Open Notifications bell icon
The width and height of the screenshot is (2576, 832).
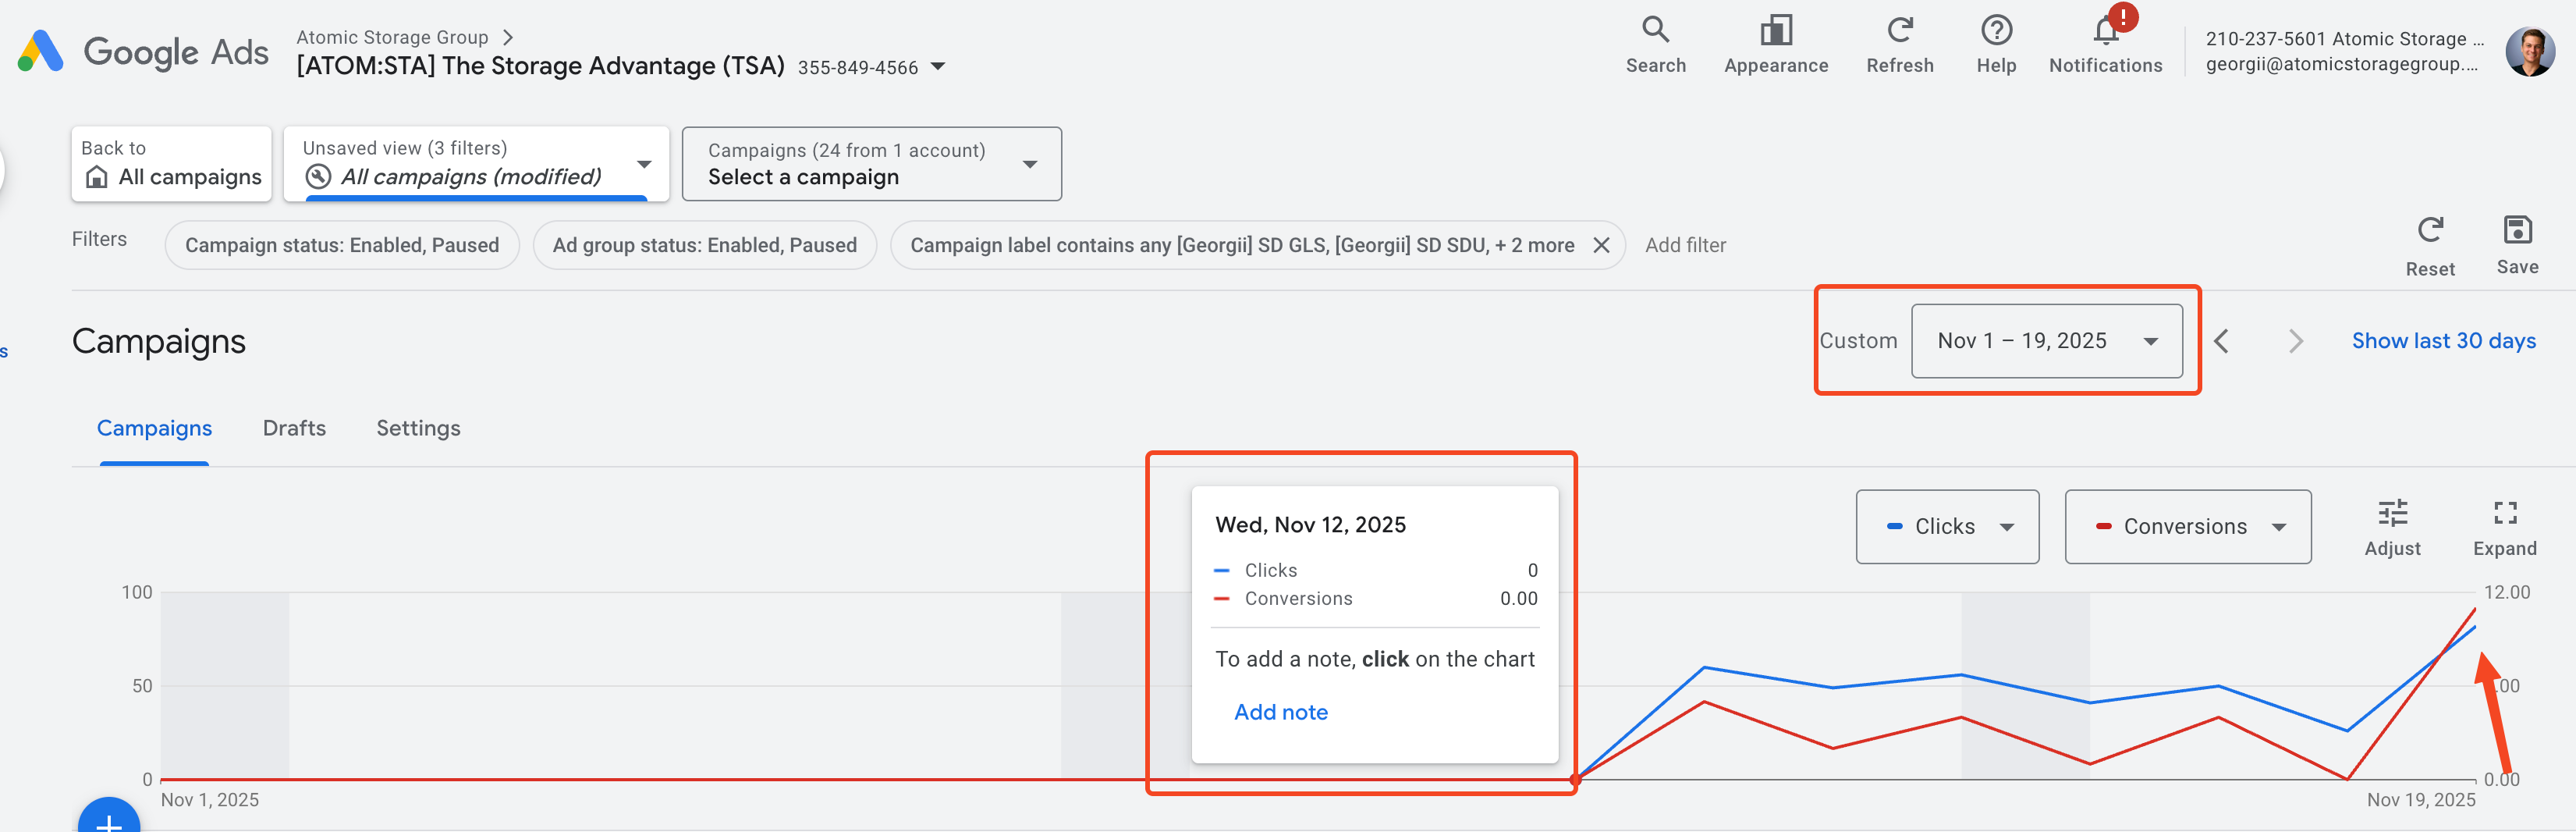click(2105, 32)
